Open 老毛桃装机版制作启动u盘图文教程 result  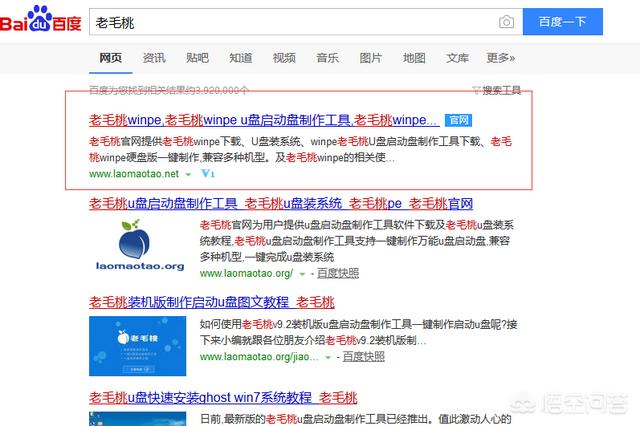point(211,302)
